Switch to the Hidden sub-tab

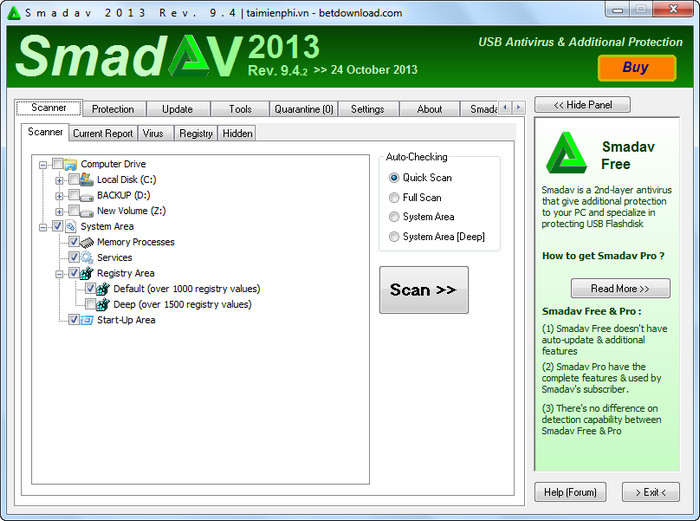[238, 133]
